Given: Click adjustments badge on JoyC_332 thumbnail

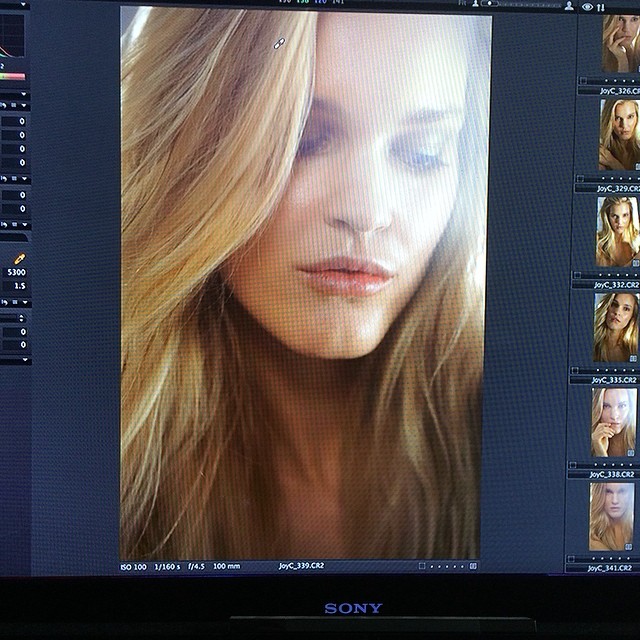Looking at the screenshot, I should click(x=636, y=263).
